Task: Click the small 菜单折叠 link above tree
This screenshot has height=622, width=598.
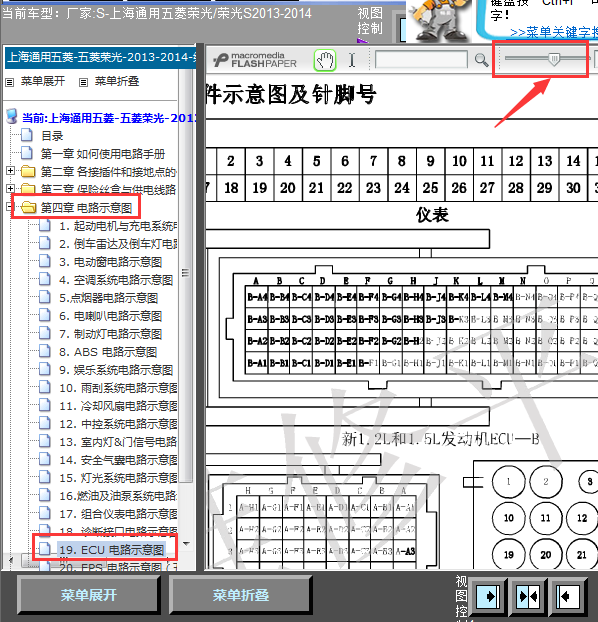Action: (117, 81)
